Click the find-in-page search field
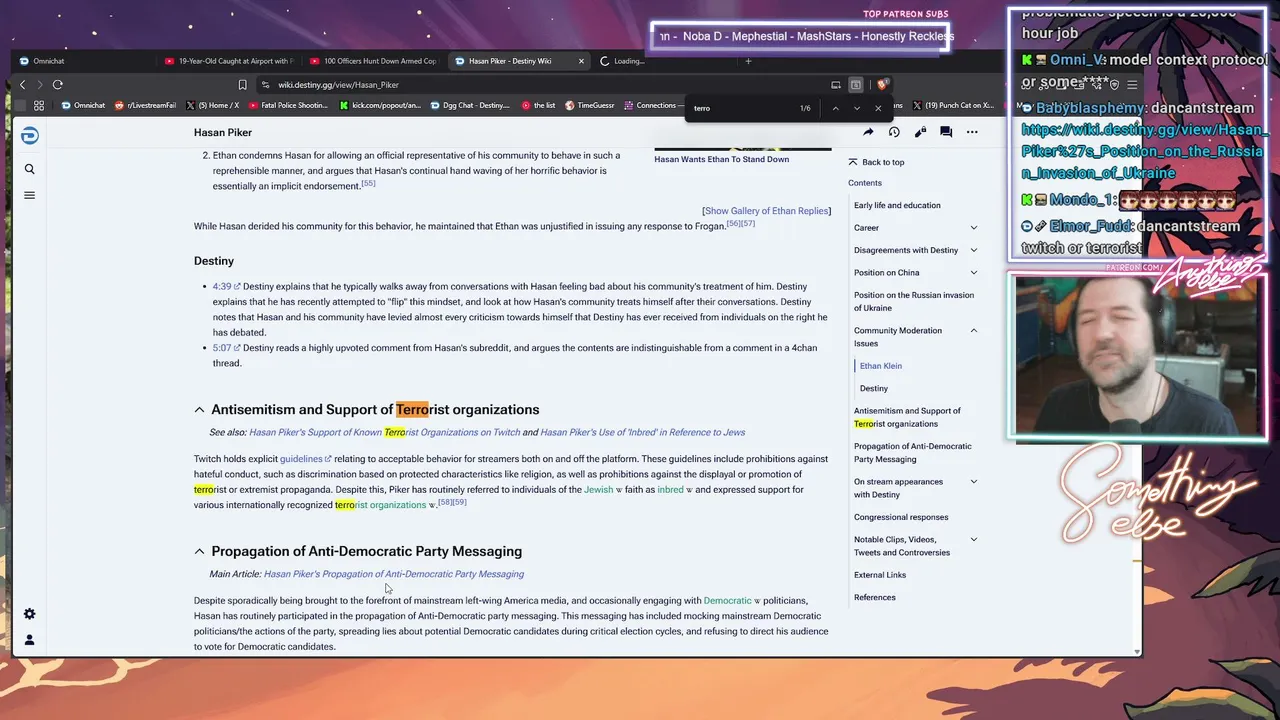 (x=740, y=108)
